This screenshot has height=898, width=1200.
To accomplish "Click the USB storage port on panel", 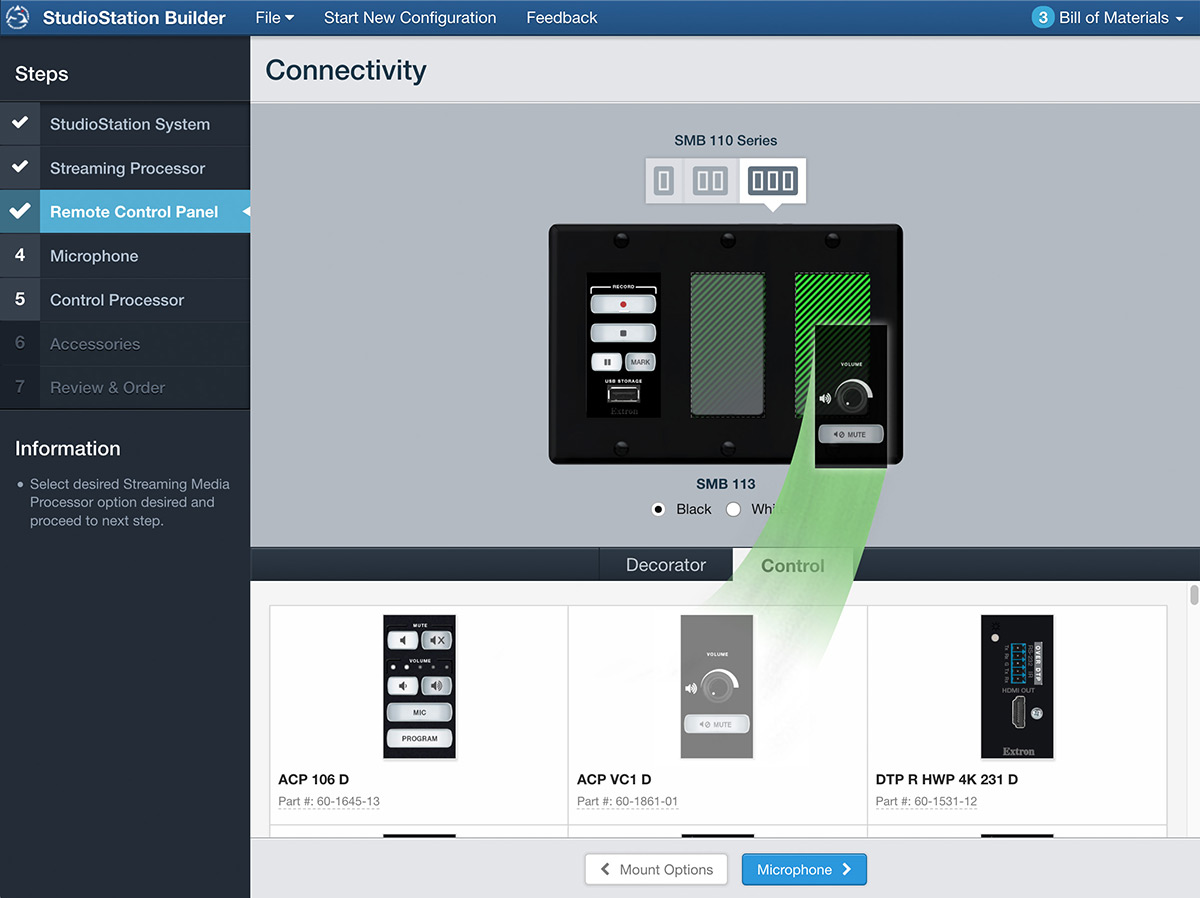I will (x=623, y=395).
